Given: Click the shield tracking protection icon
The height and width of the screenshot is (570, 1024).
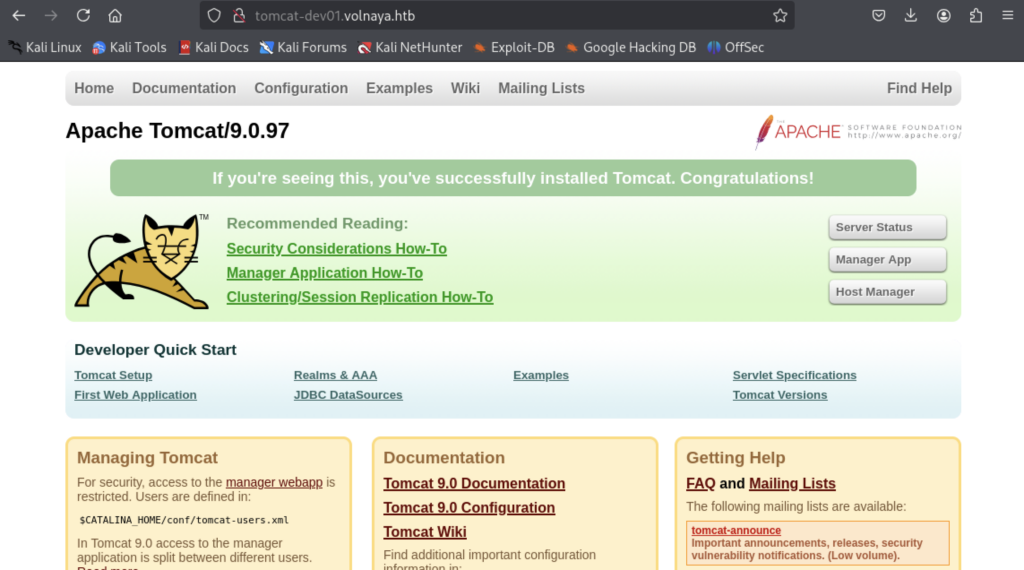Looking at the screenshot, I should coord(214,16).
